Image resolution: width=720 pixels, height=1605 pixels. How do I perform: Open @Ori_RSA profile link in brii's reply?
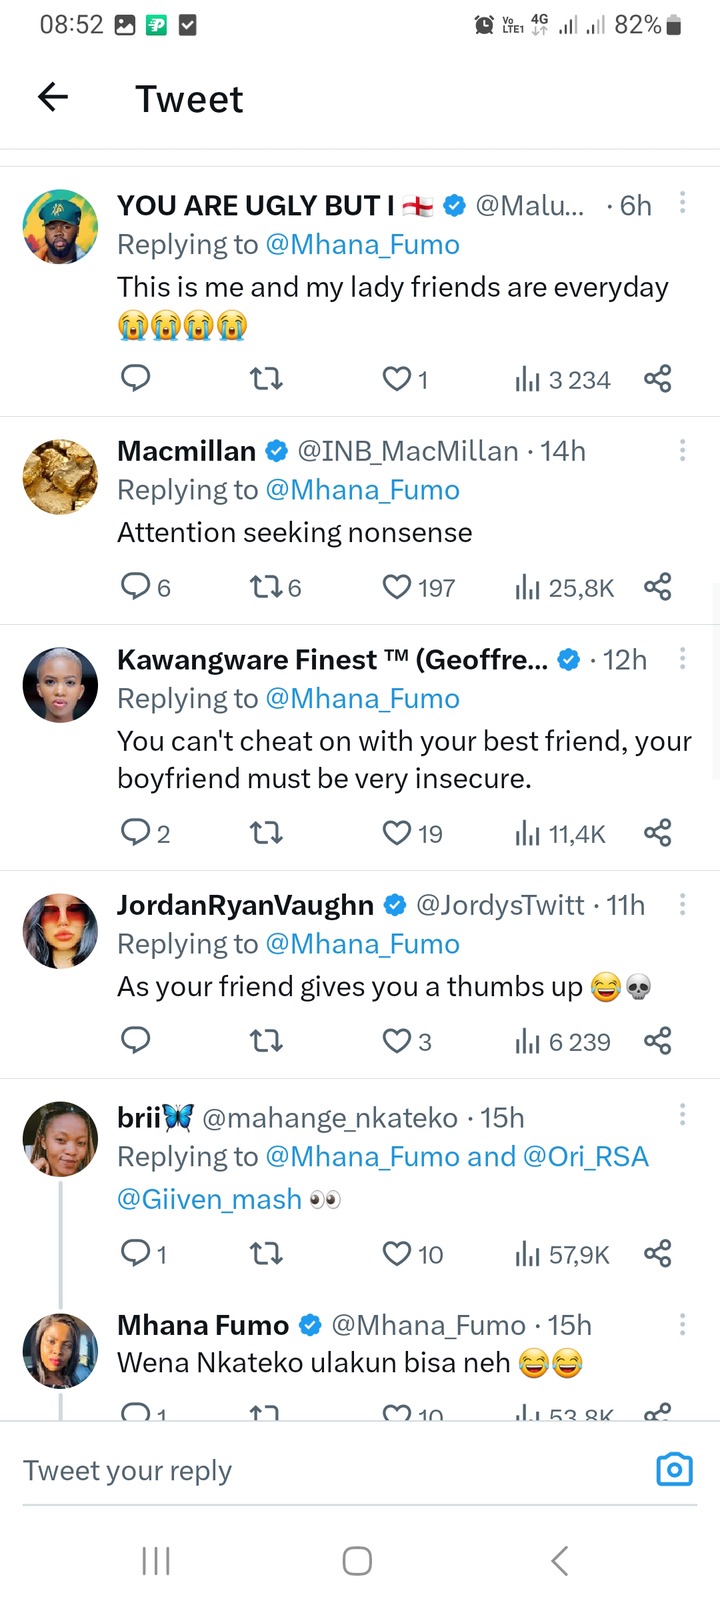(x=585, y=1156)
